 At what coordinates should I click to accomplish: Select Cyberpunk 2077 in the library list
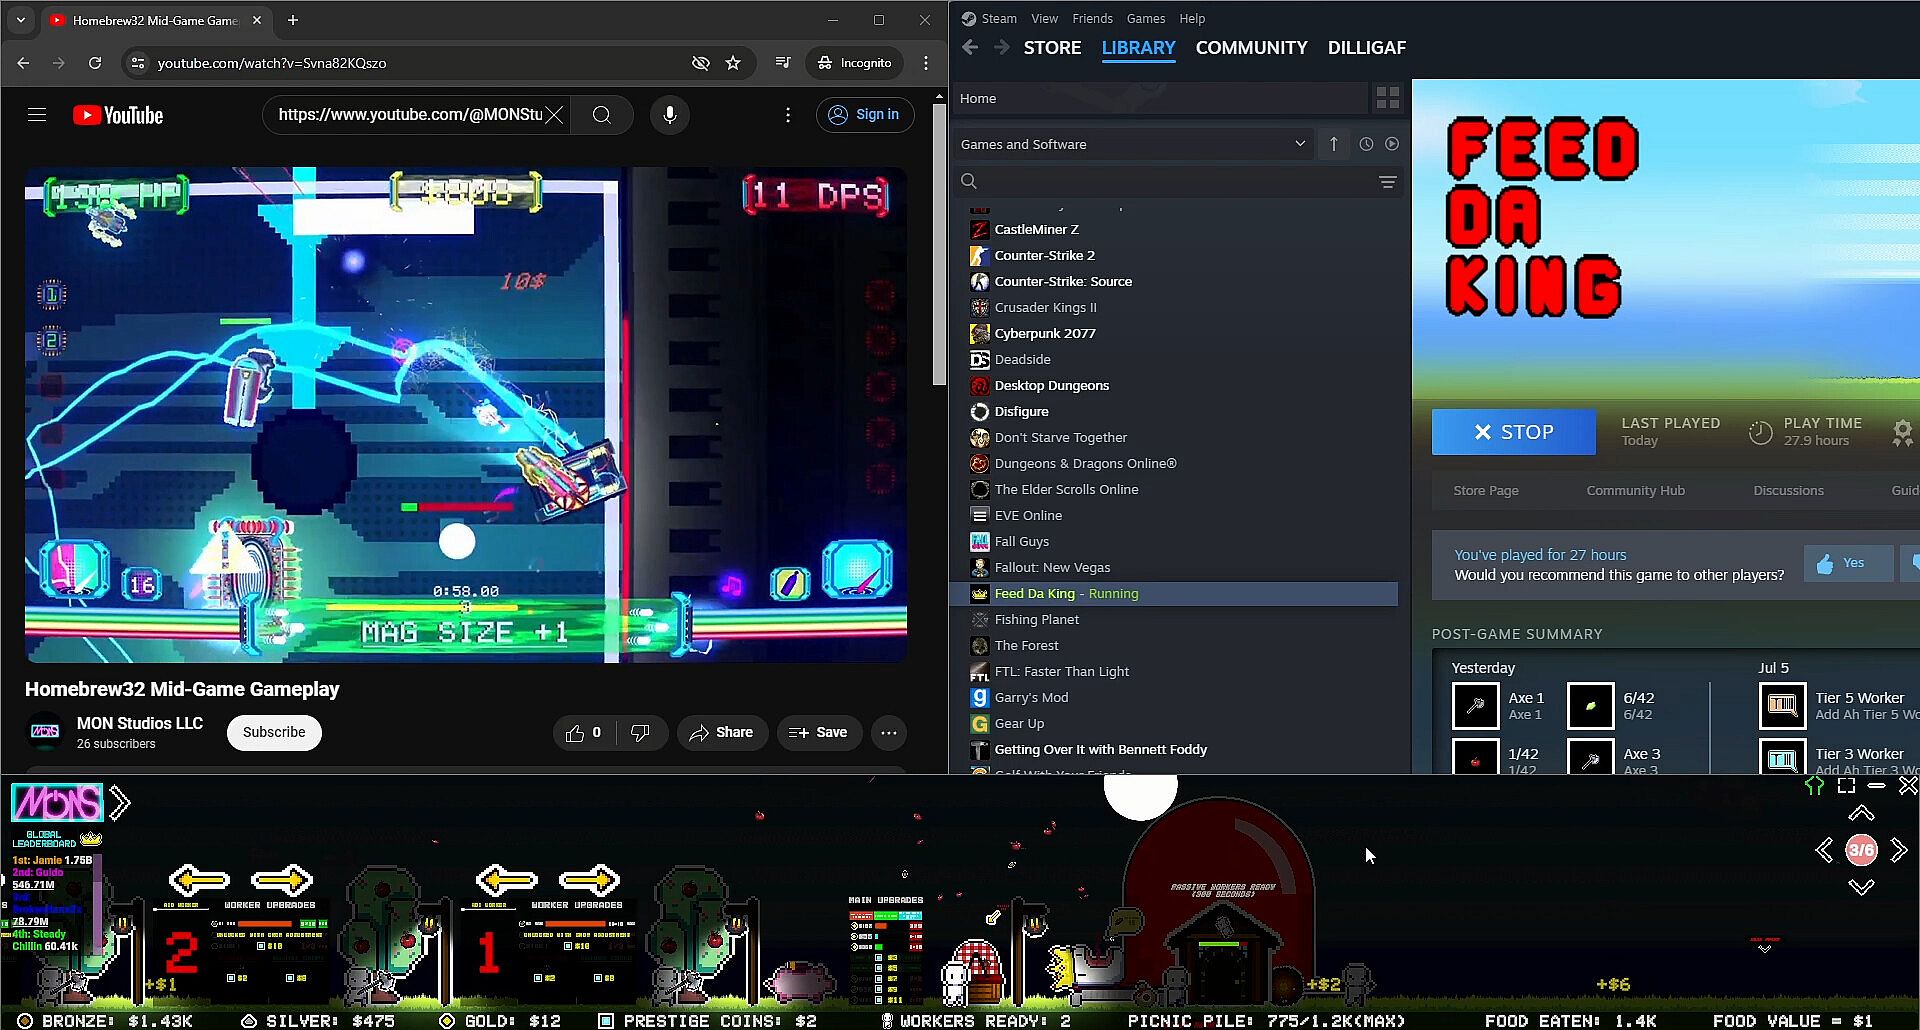(1044, 334)
